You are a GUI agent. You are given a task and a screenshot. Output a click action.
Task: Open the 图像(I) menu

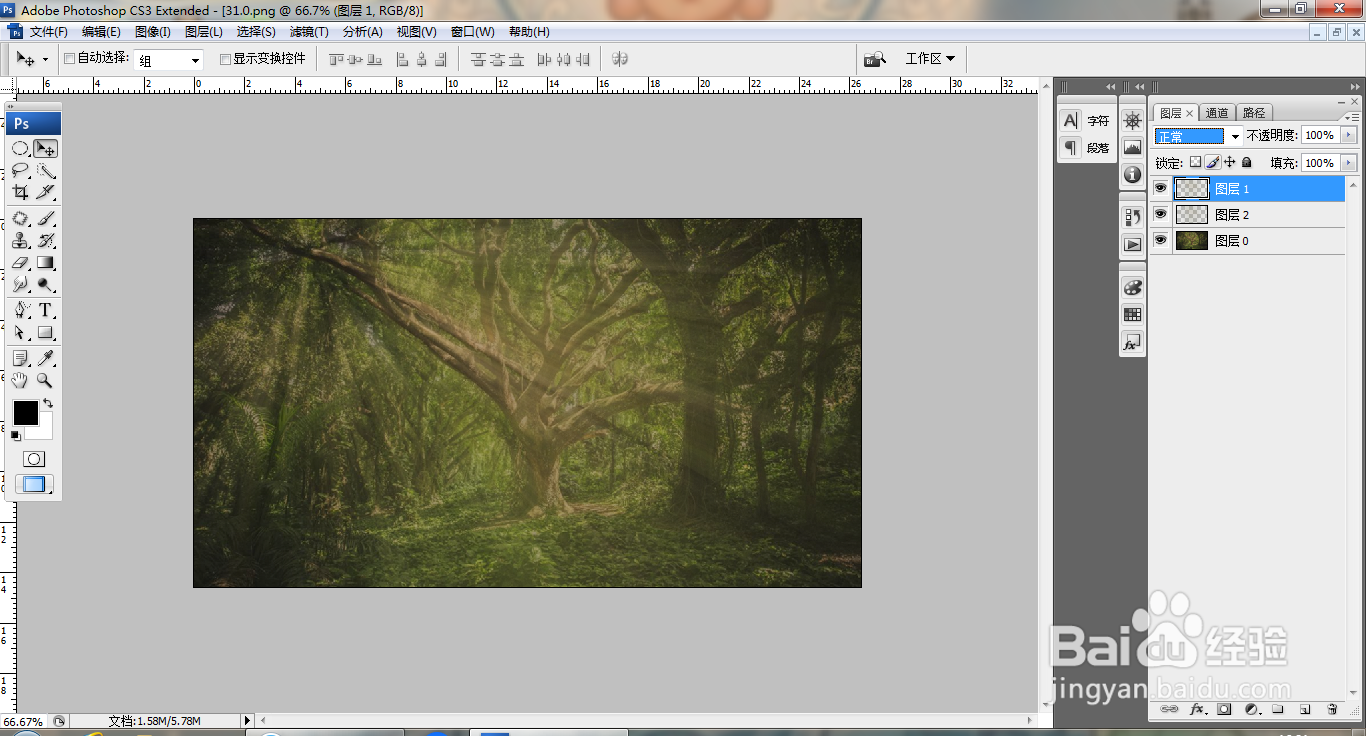[x=153, y=32]
